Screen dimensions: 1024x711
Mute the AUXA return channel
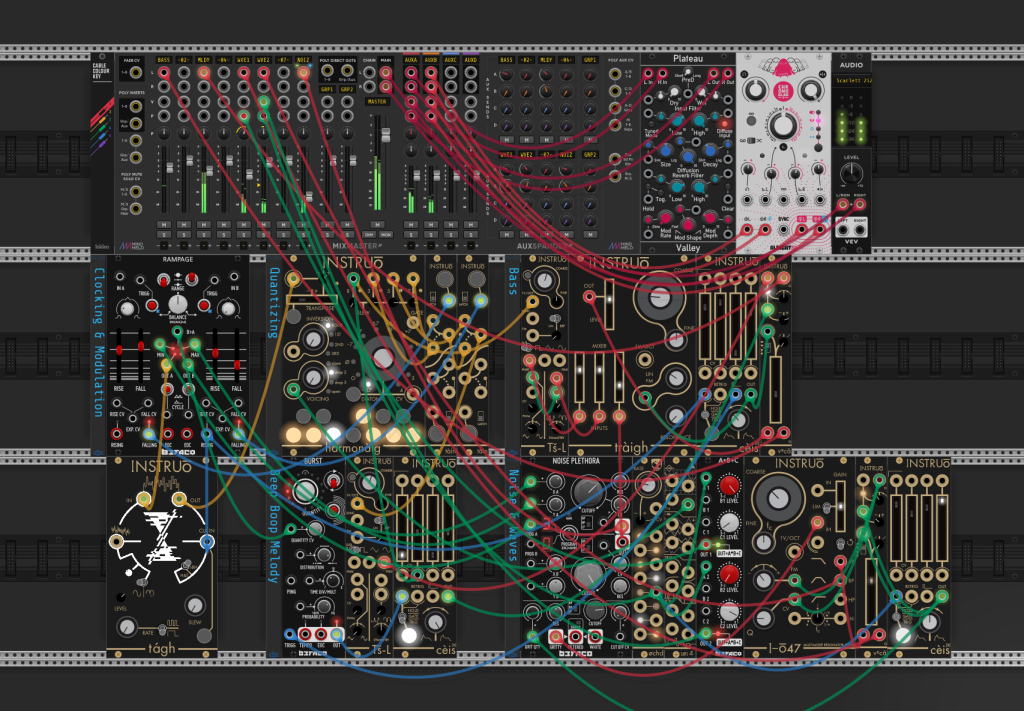pyautogui.click(x=411, y=225)
